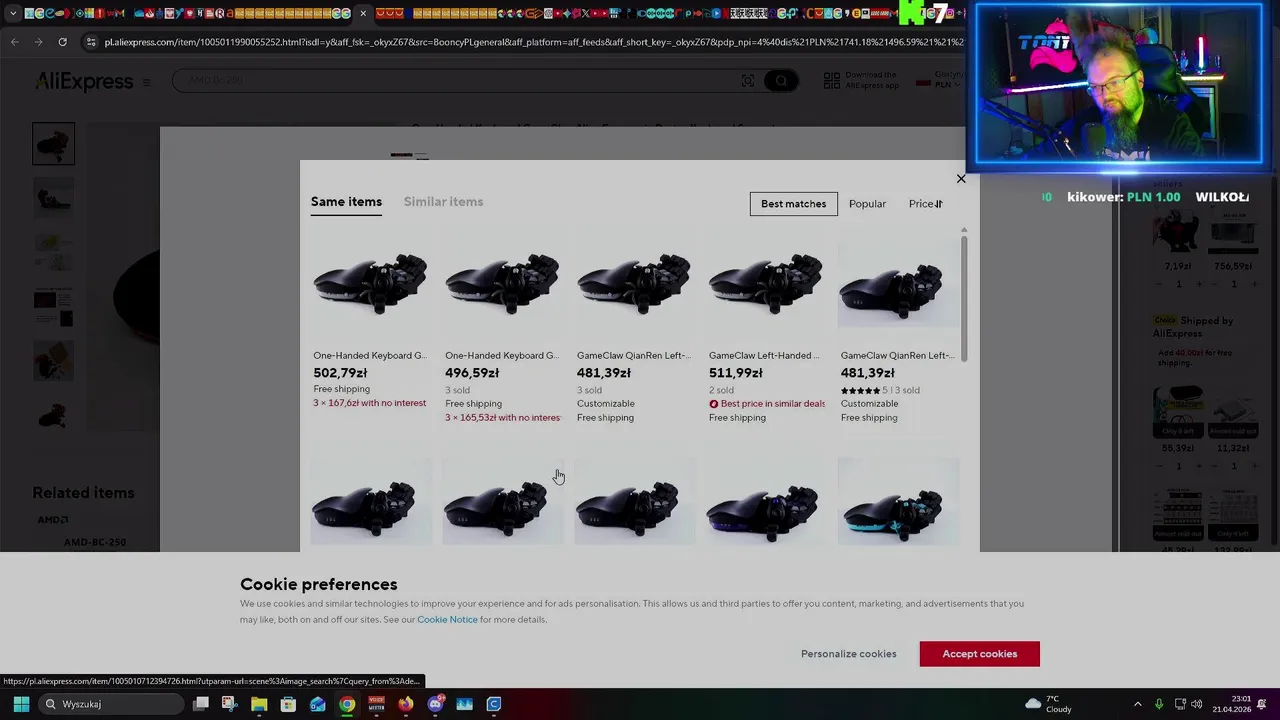Image resolution: width=1280 pixels, height=720 pixels.
Task: Click the 502,79zł price text
Action: click(340, 373)
